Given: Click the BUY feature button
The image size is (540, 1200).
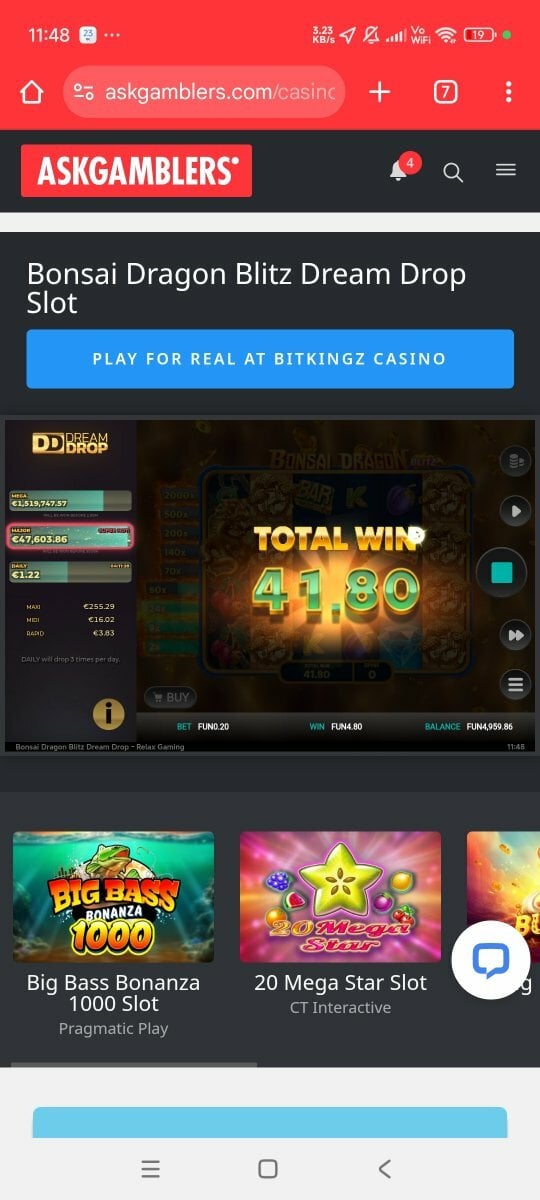Looking at the screenshot, I should pos(170,697).
